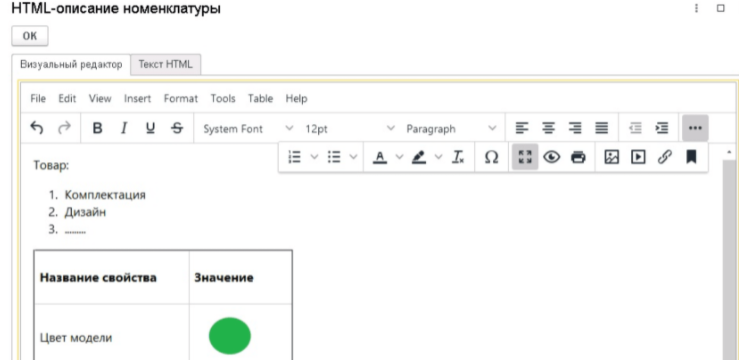This screenshot has height=360, width=739.
Task: Expand bullet list style options
Action: click(353, 157)
